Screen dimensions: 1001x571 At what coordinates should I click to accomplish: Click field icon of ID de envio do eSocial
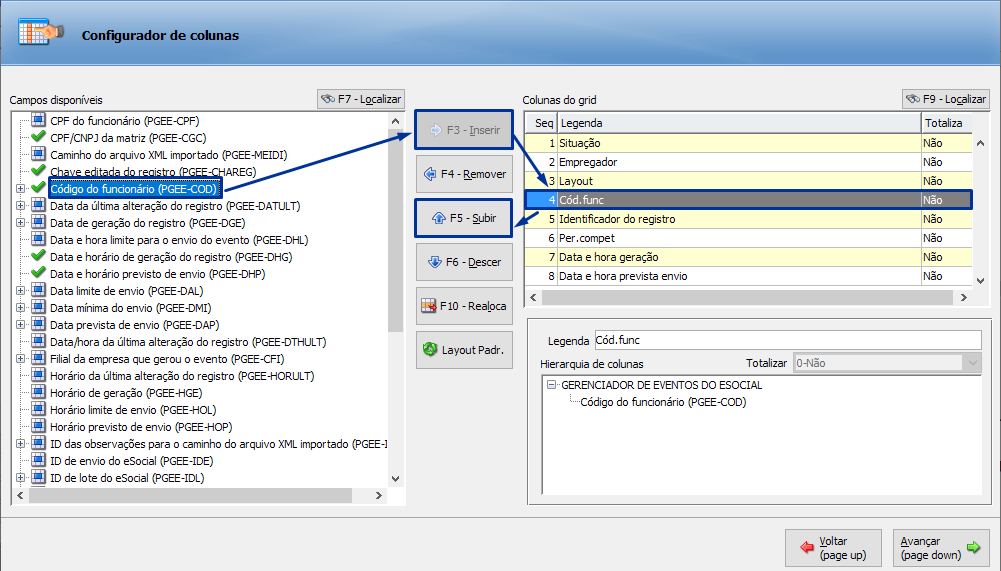[x=38, y=460]
